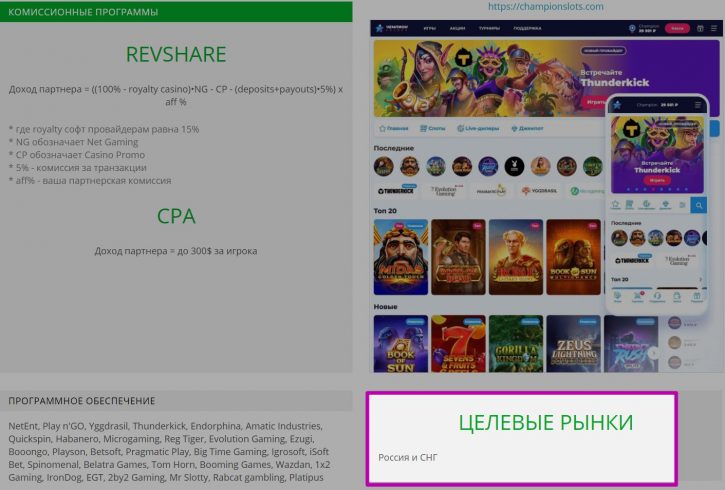Open the championslots.com link at top
725x490 pixels.
tap(546, 6)
